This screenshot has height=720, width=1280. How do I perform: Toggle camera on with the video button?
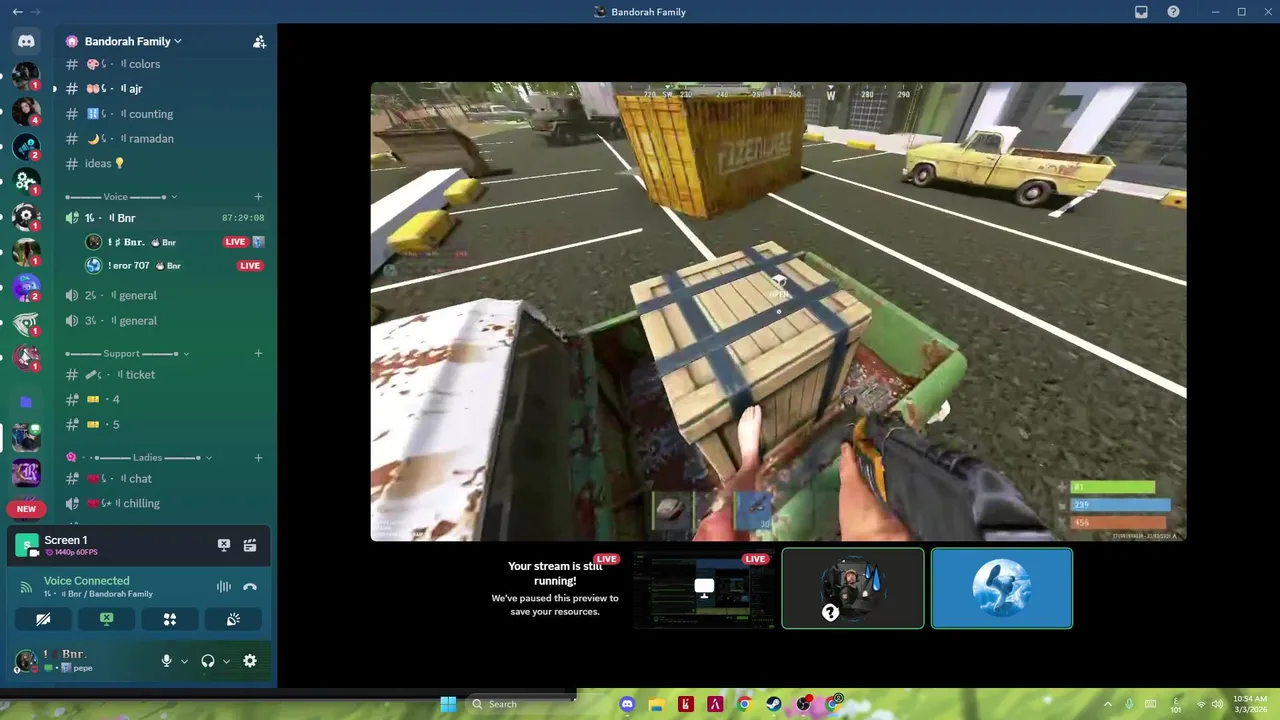pyautogui.click(x=43, y=619)
